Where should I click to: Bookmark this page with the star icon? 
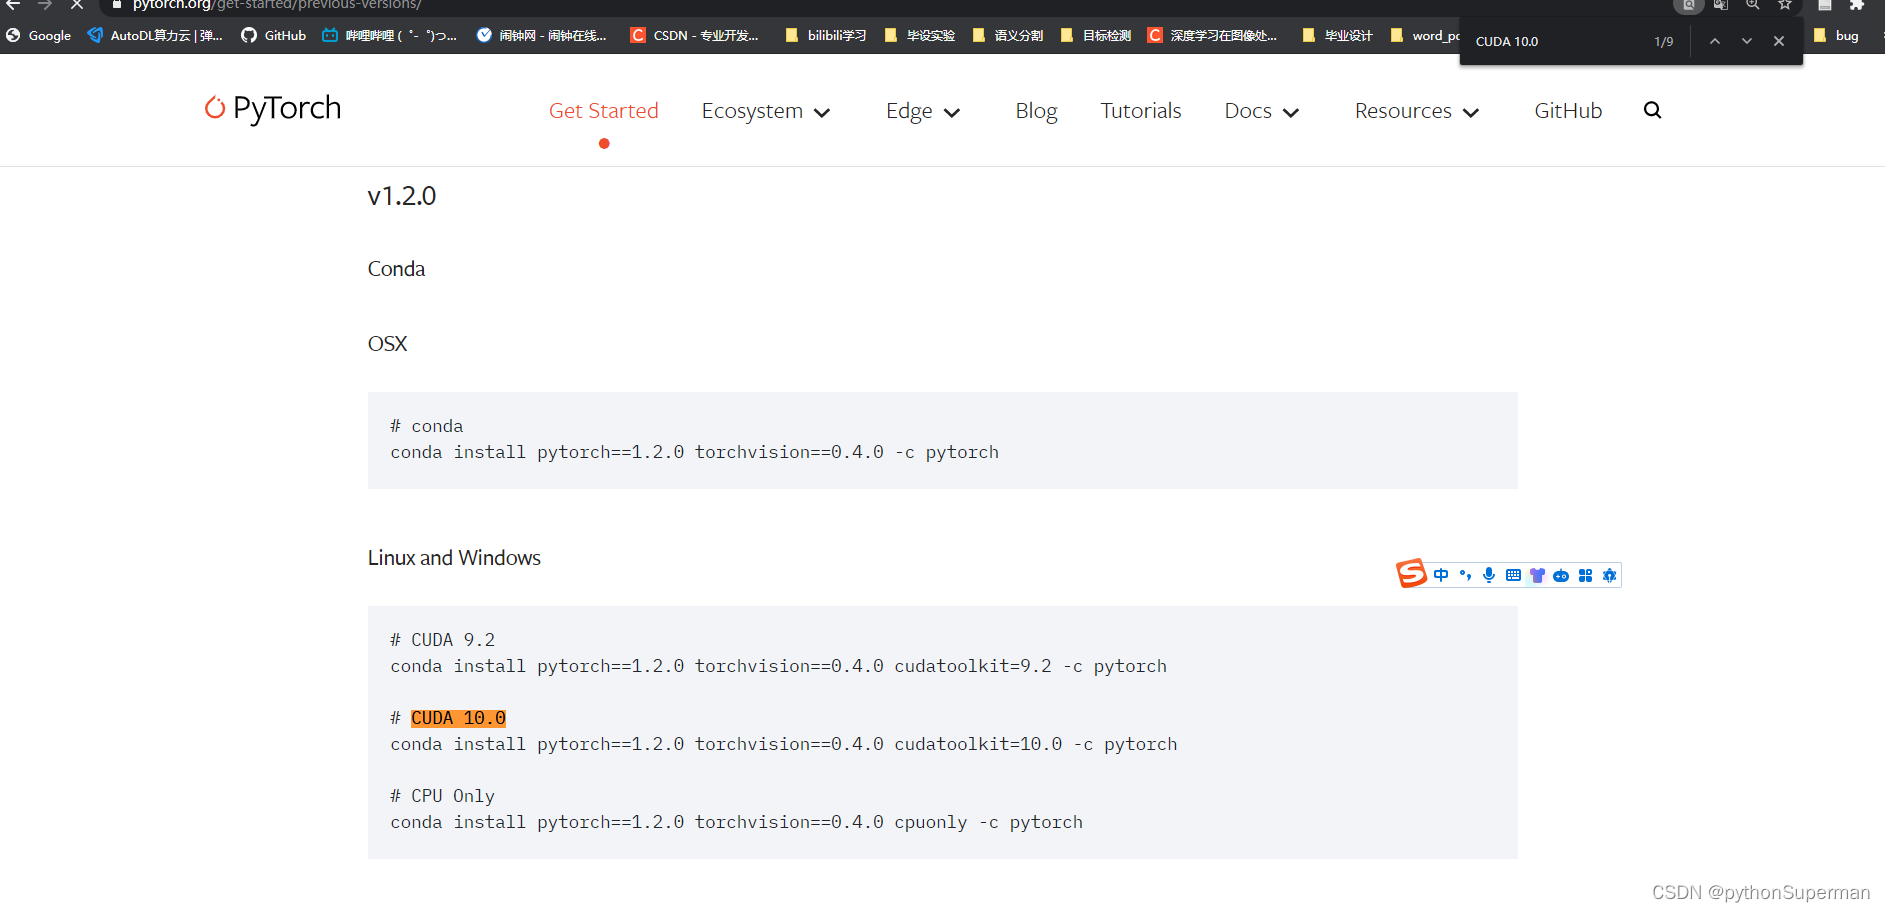point(1785,5)
